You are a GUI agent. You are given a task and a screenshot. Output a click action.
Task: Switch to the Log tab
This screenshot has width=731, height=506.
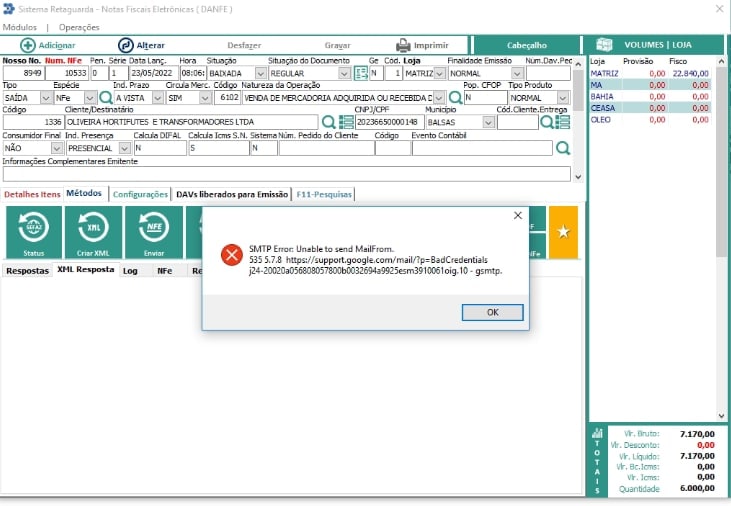(130, 270)
